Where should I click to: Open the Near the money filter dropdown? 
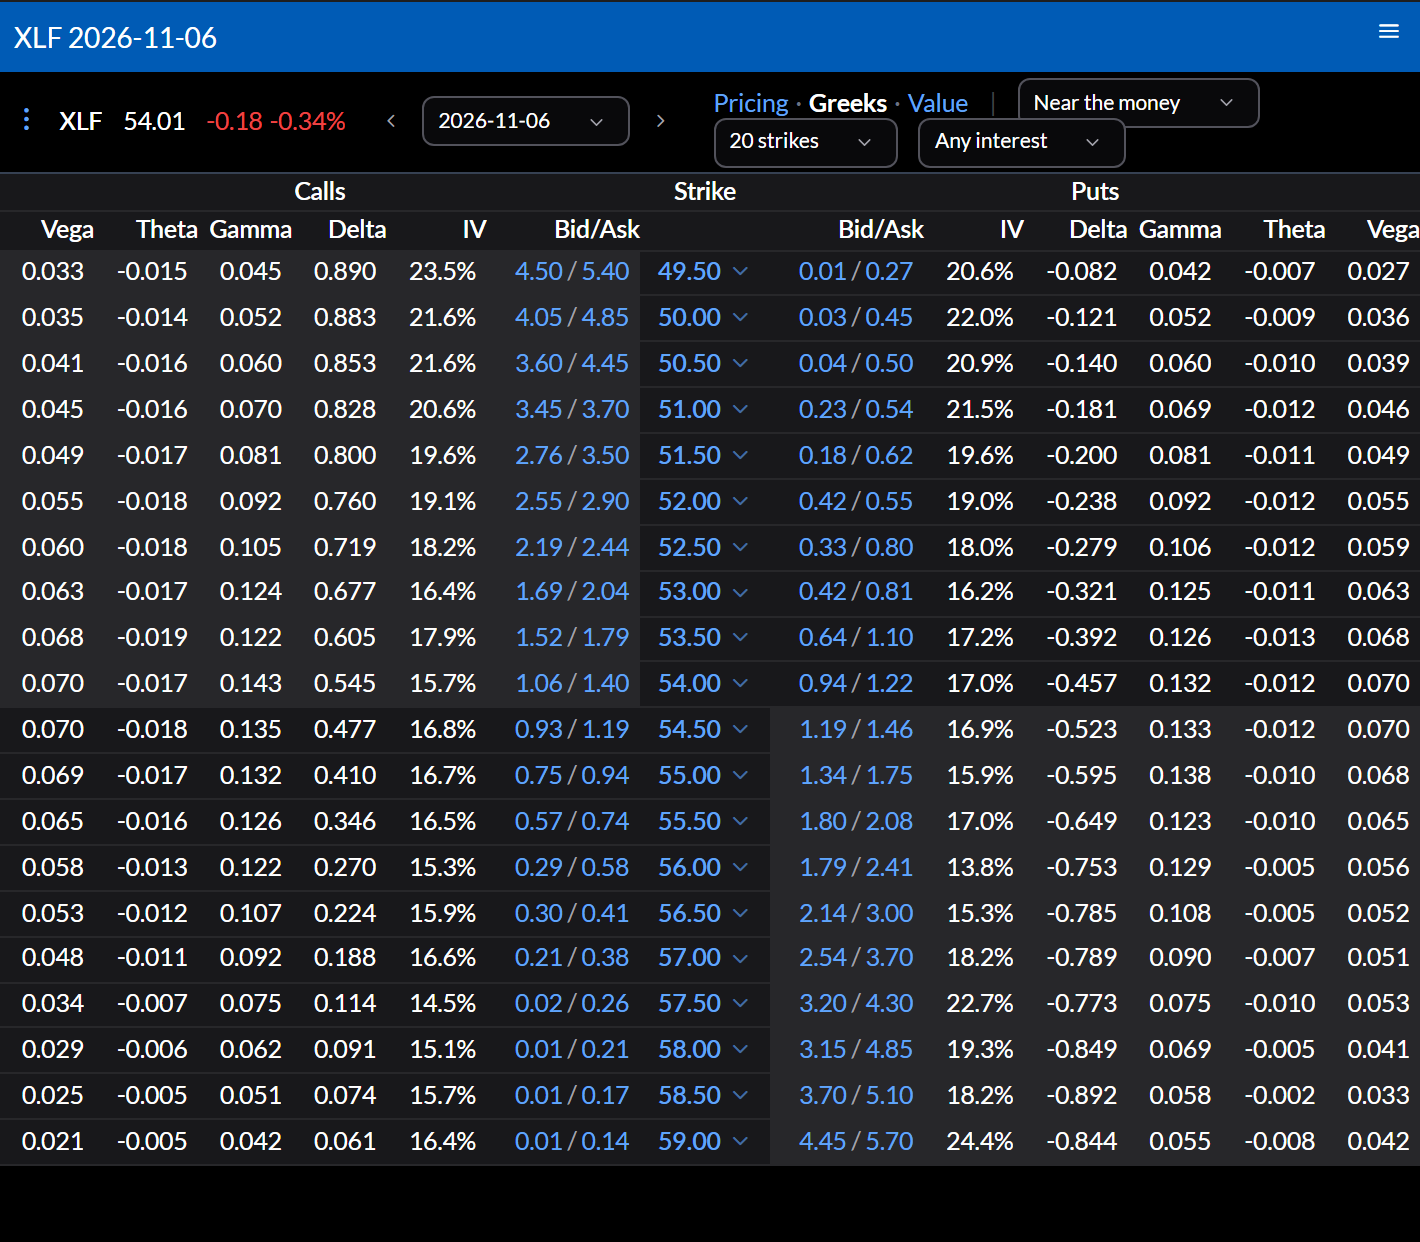pos(1138,103)
